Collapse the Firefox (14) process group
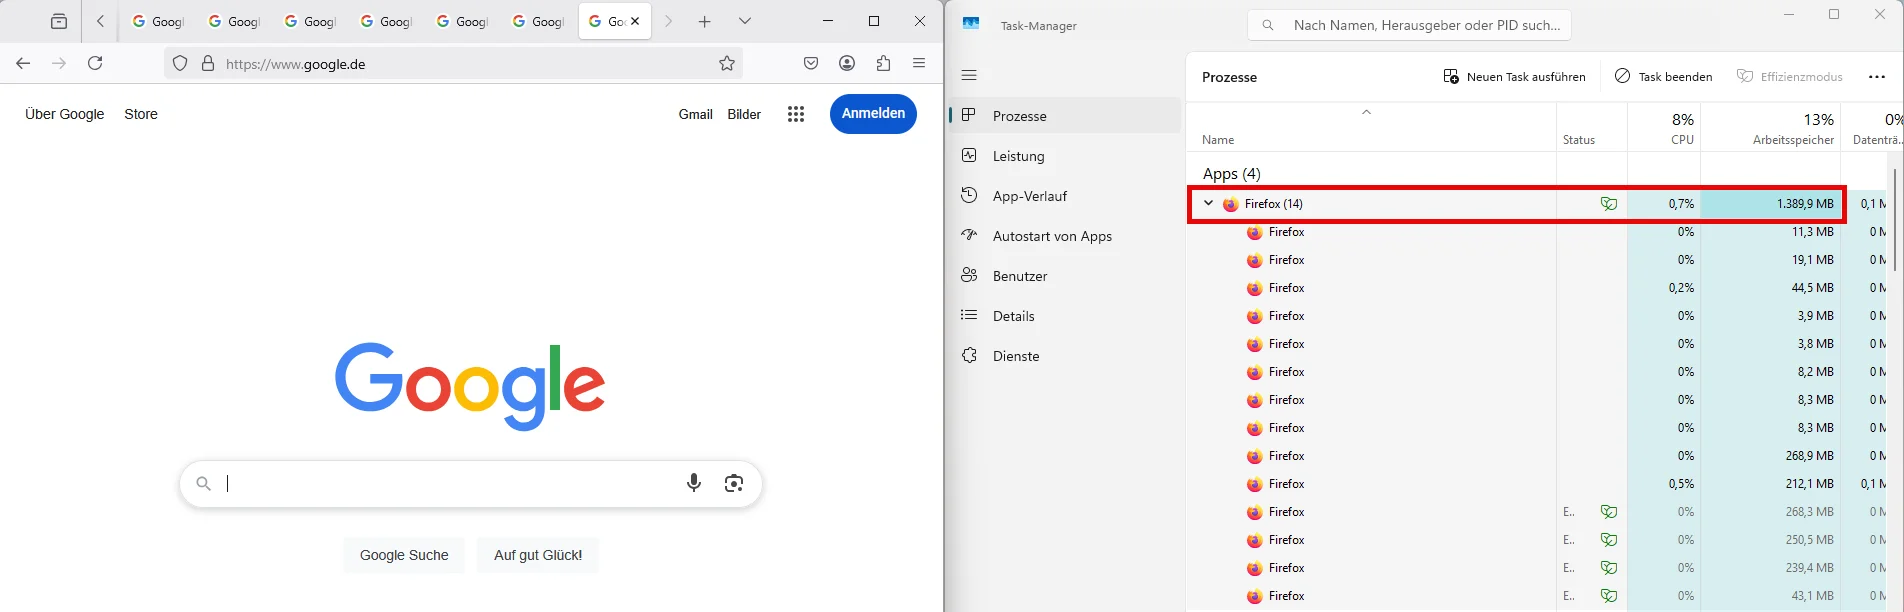Image resolution: width=1904 pixels, height=612 pixels. pyautogui.click(x=1208, y=203)
